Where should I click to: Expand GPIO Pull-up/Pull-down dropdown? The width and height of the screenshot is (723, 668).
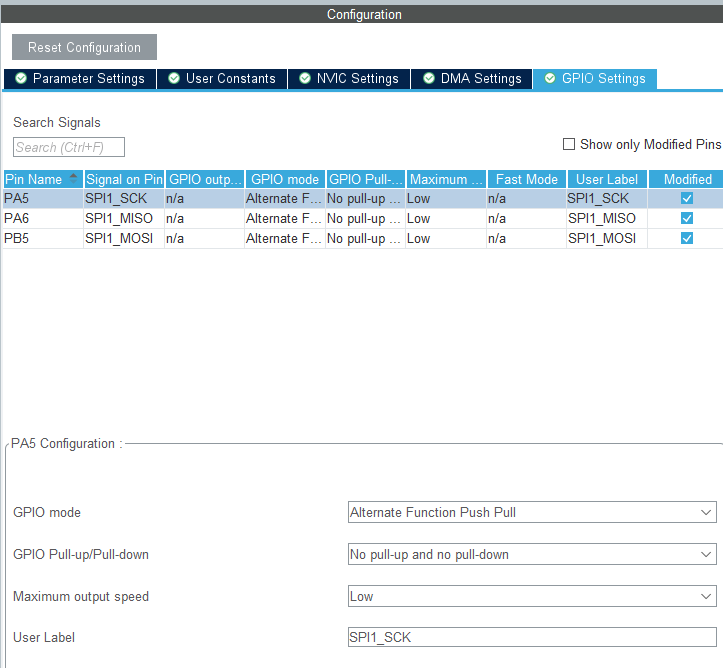point(532,554)
